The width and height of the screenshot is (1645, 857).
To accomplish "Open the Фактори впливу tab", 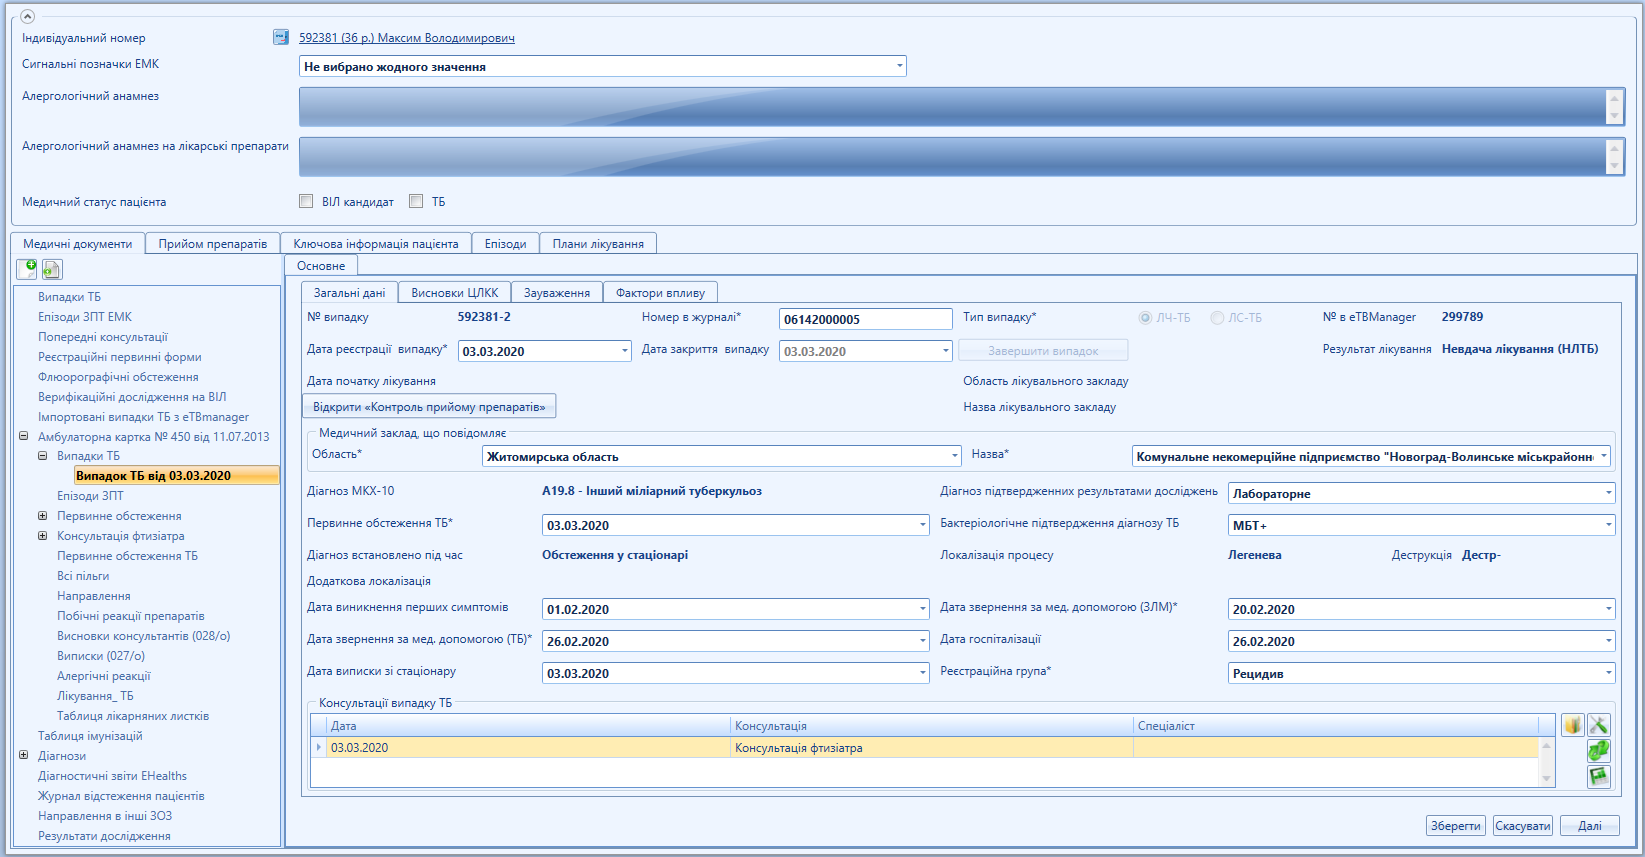I will pos(660,292).
